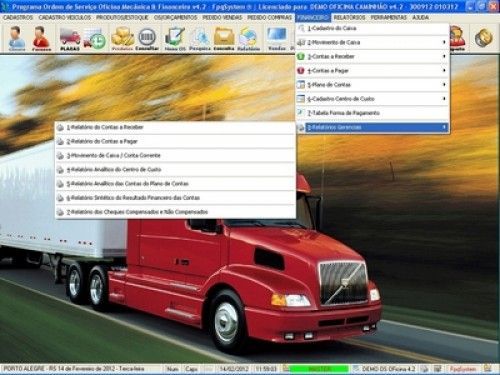The height and width of the screenshot is (375, 500).
Task: Open 2-Relatório de Contas a Pagar
Action: (175, 142)
